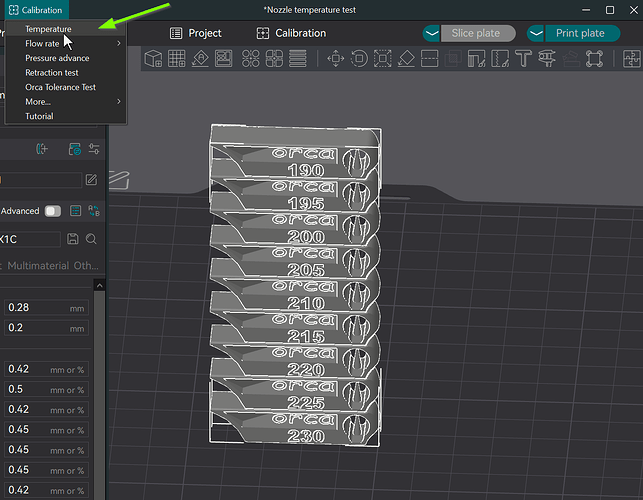The width and height of the screenshot is (643, 500).
Task: Click the Split to parts icon
Action: (274, 59)
